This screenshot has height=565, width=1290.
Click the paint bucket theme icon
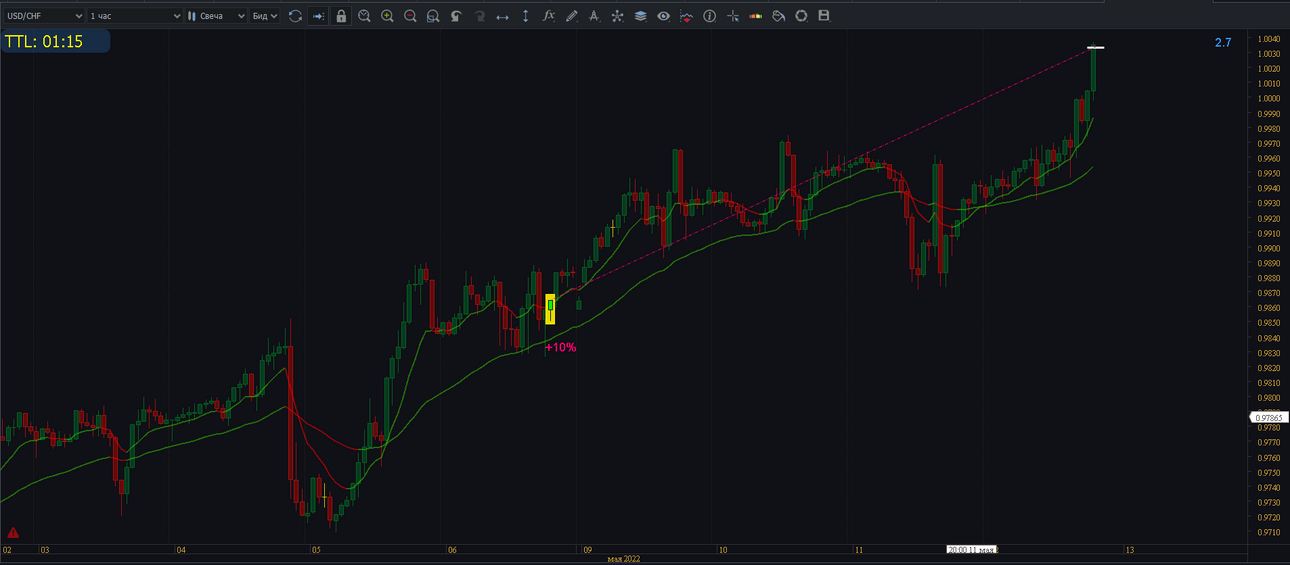[x=778, y=16]
